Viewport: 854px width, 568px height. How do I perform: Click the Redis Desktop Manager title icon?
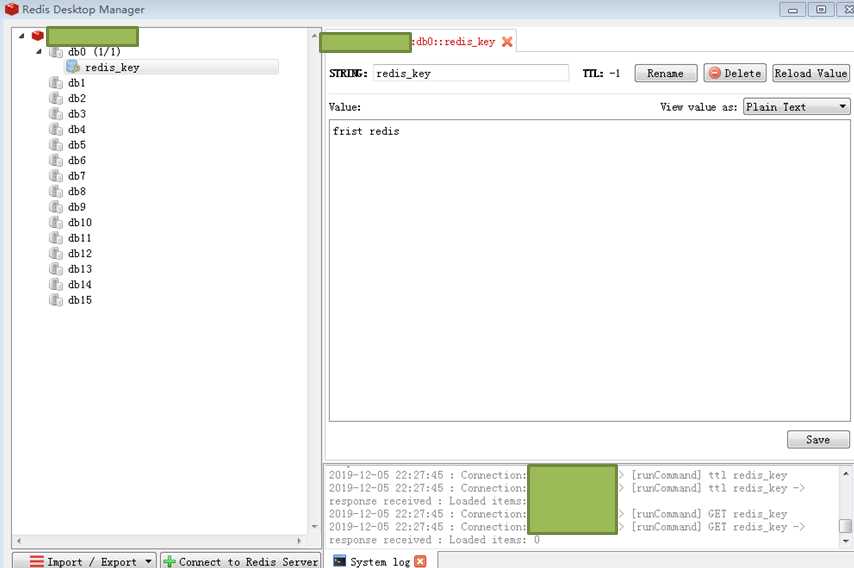(11, 9)
